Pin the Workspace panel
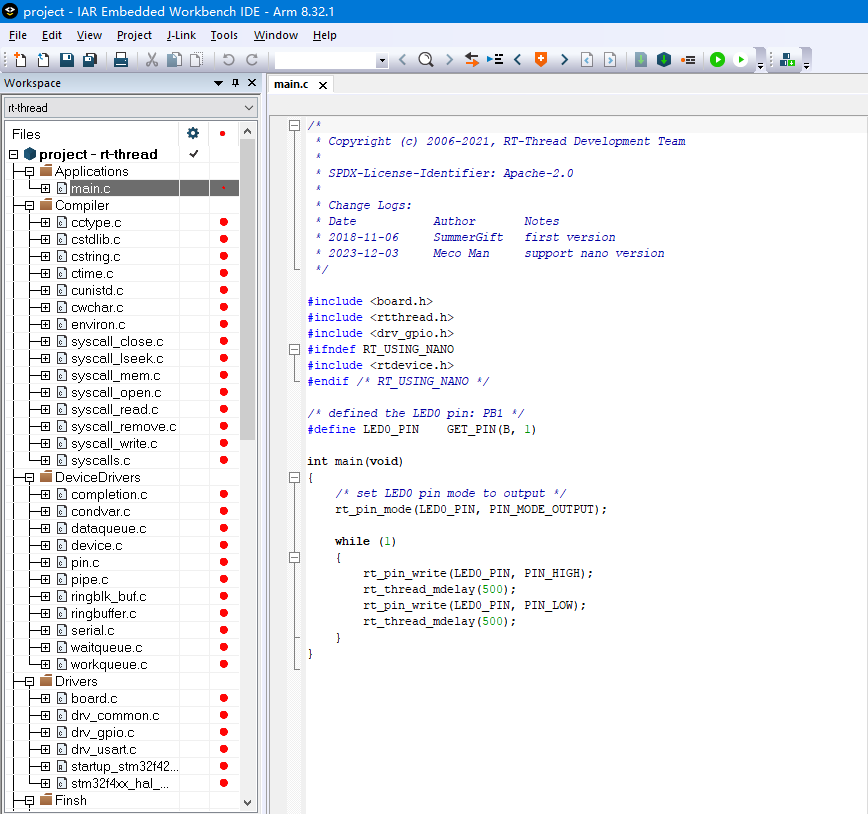This screenshot has height=814, width=868. pyautogui.click(x=236, y=83)
